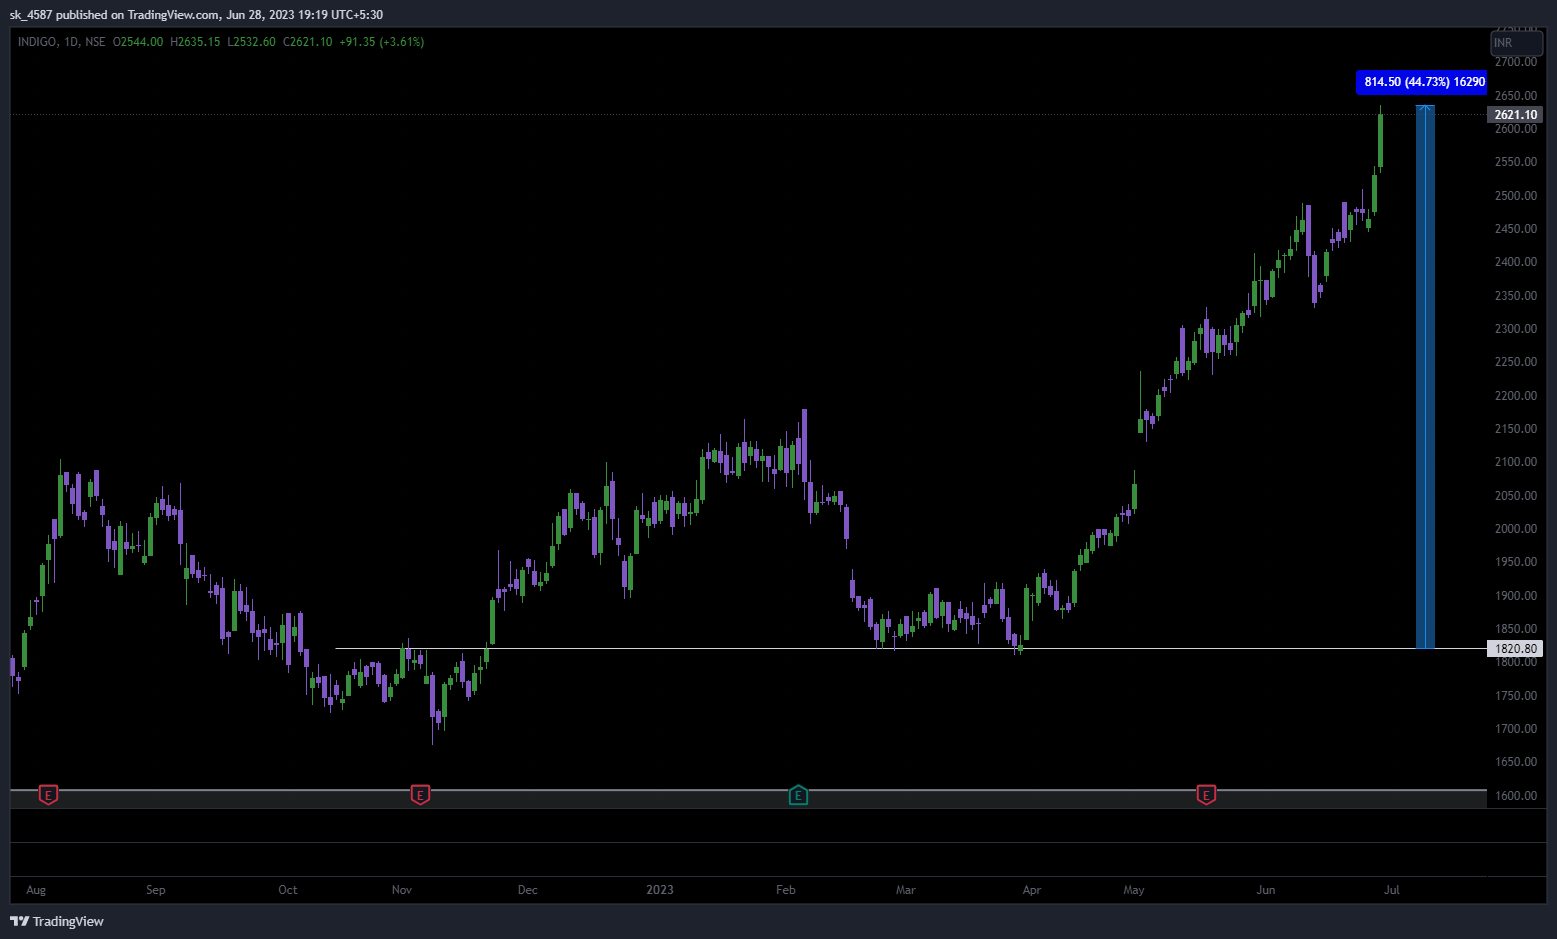
Task: Click the 2000.00 price scale label
Action: pos(1516,529)
